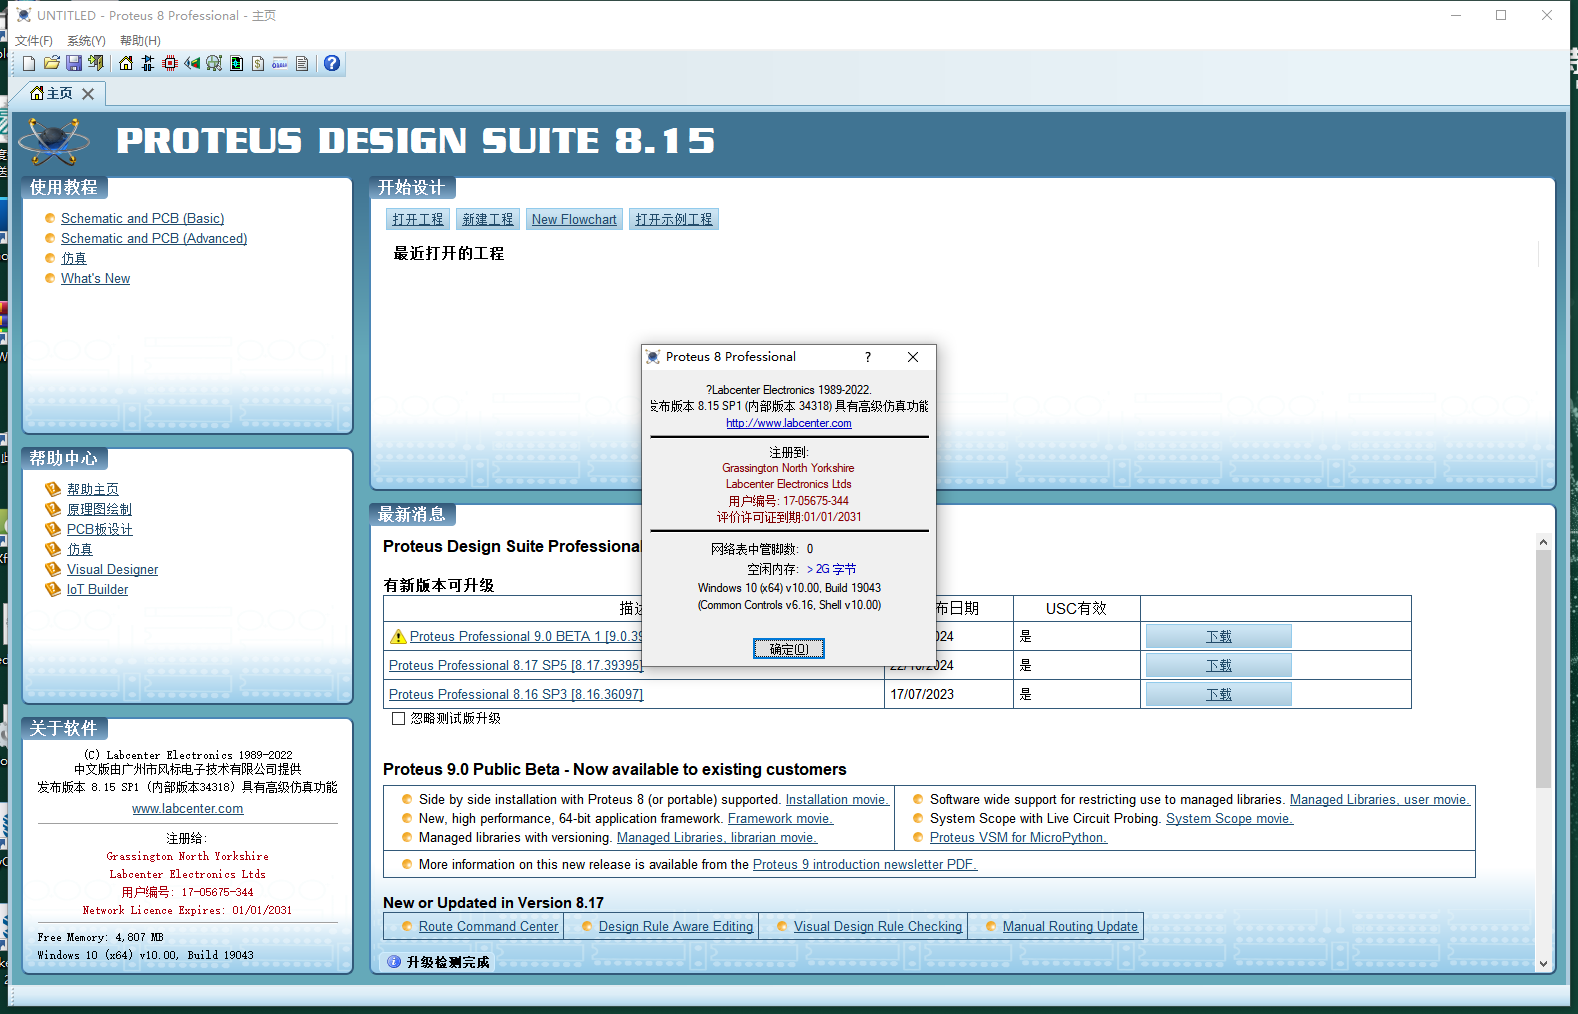1578x1014 pixels.
Task: Click the PCB板设计 help book icon
Action: coord(53,529)
